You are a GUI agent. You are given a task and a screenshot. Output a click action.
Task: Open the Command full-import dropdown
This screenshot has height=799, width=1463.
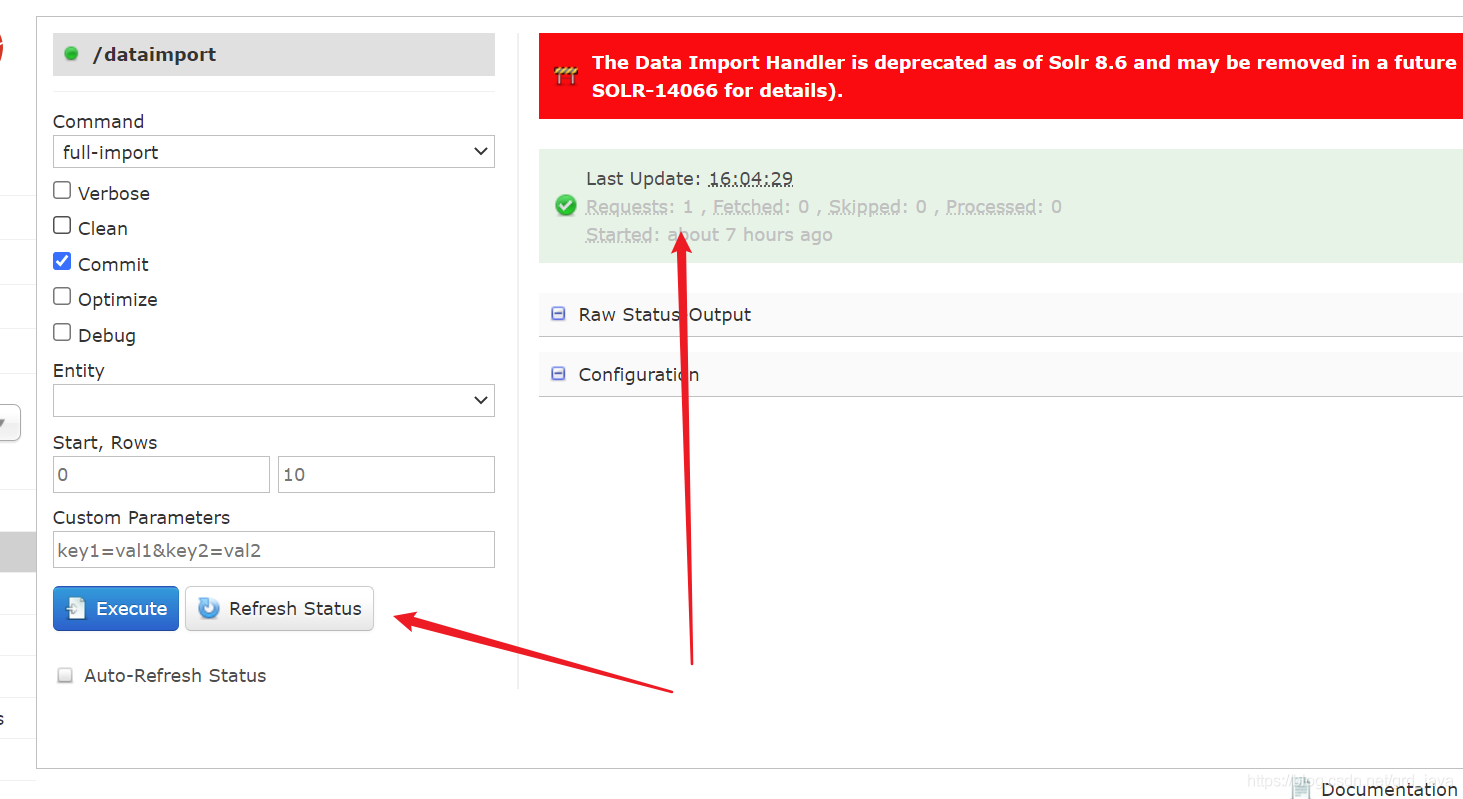point(274,152)
